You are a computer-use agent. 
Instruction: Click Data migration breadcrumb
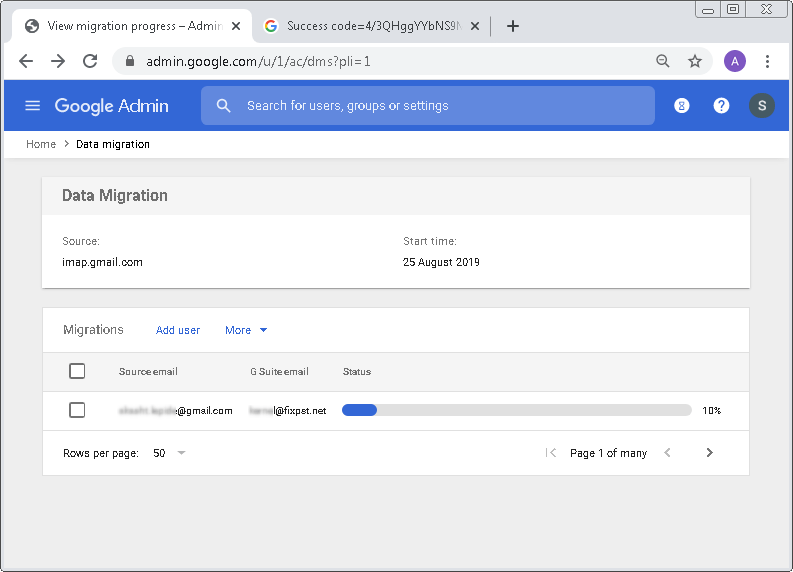(x=113, y=144)
